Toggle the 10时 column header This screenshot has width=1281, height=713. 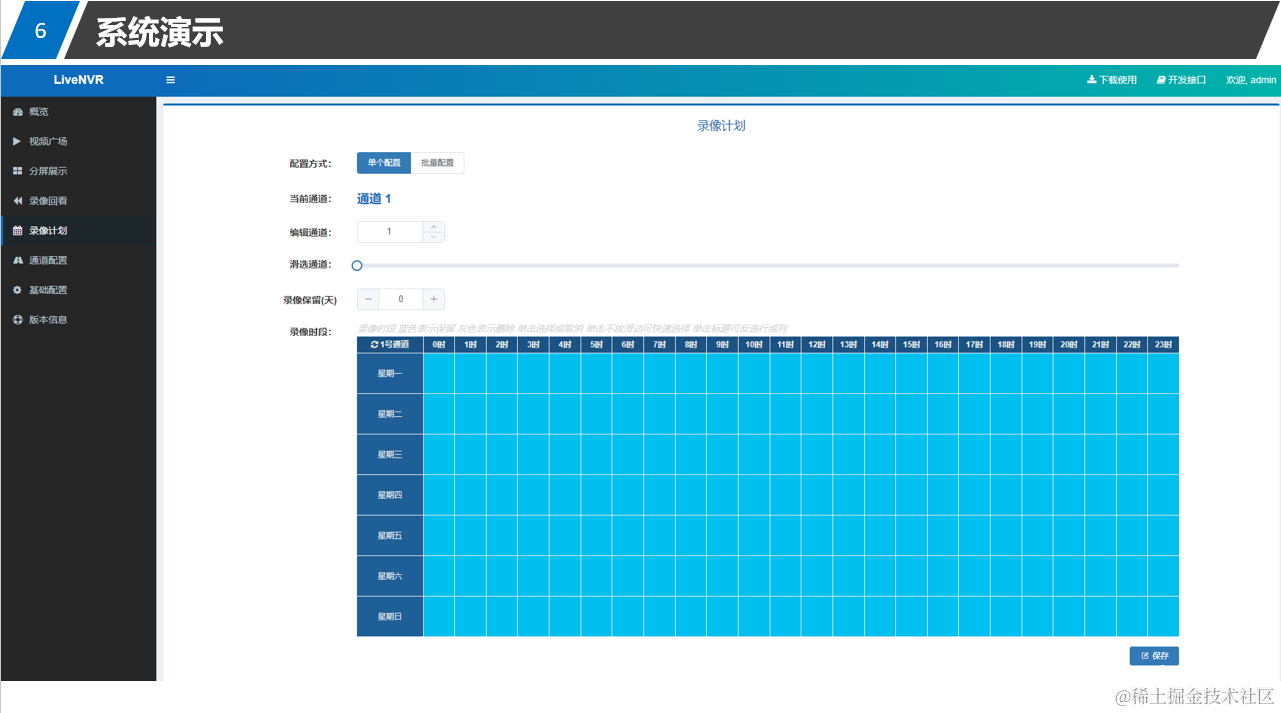coord(754,344)
